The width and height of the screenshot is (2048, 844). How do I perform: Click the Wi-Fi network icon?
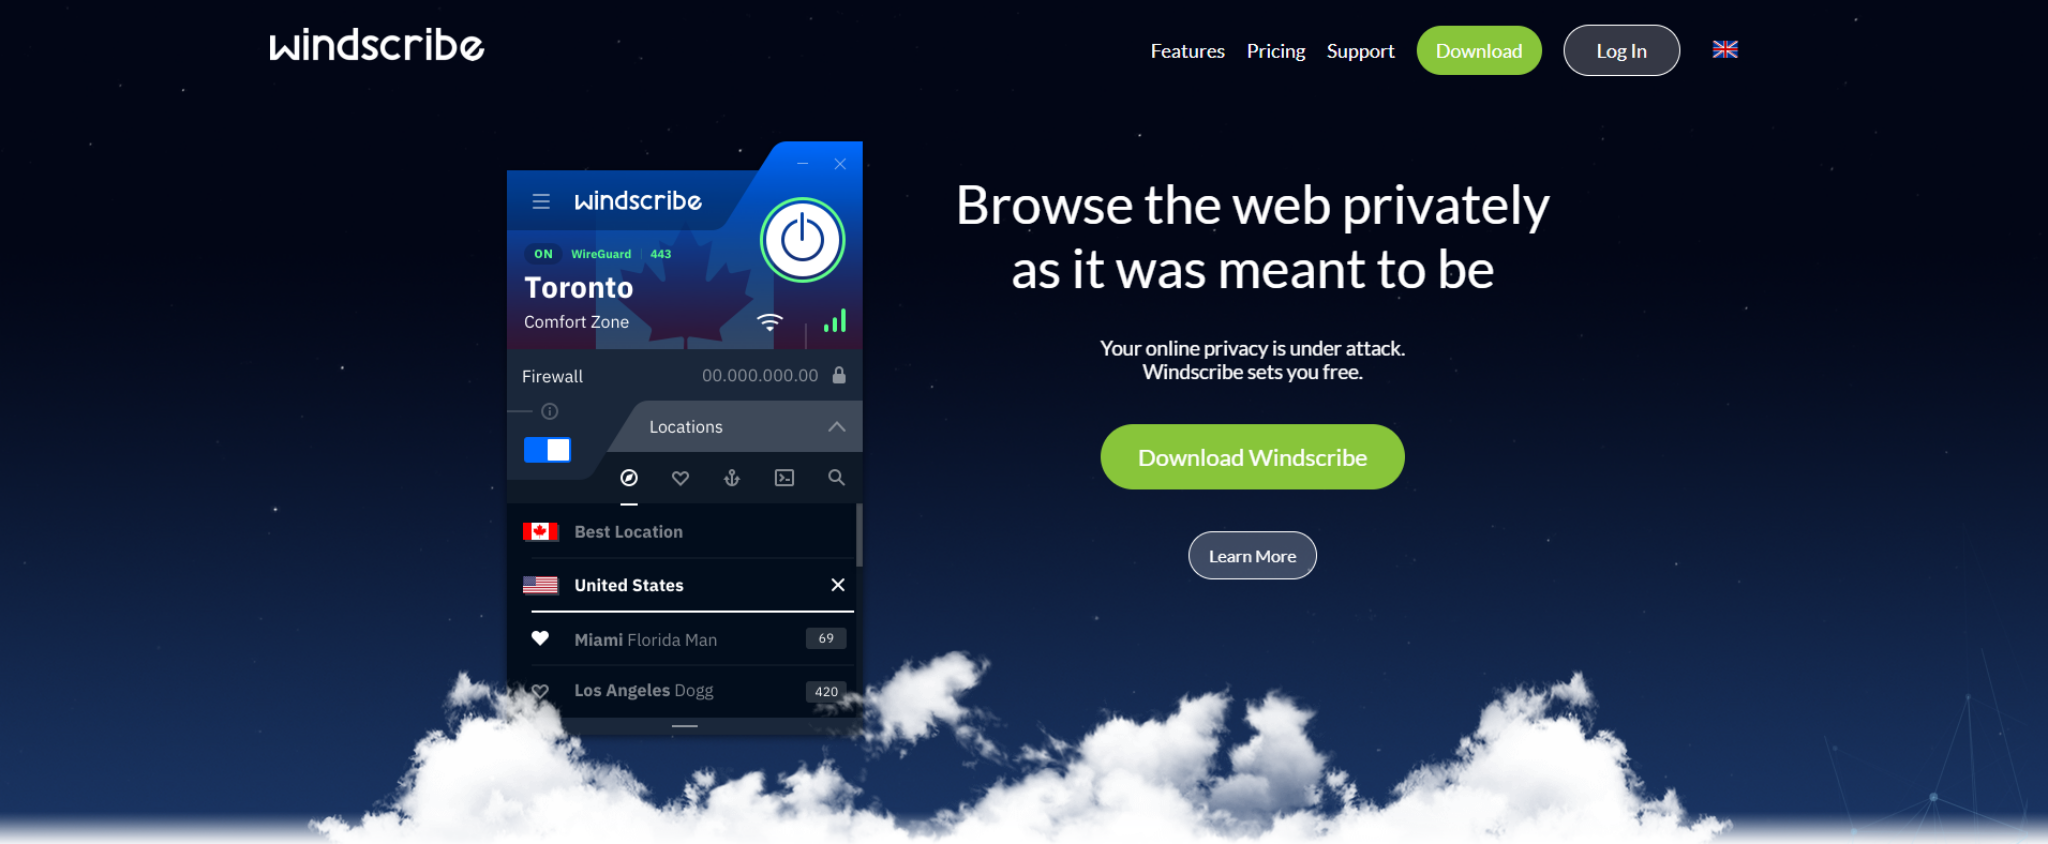click(769, 322)
